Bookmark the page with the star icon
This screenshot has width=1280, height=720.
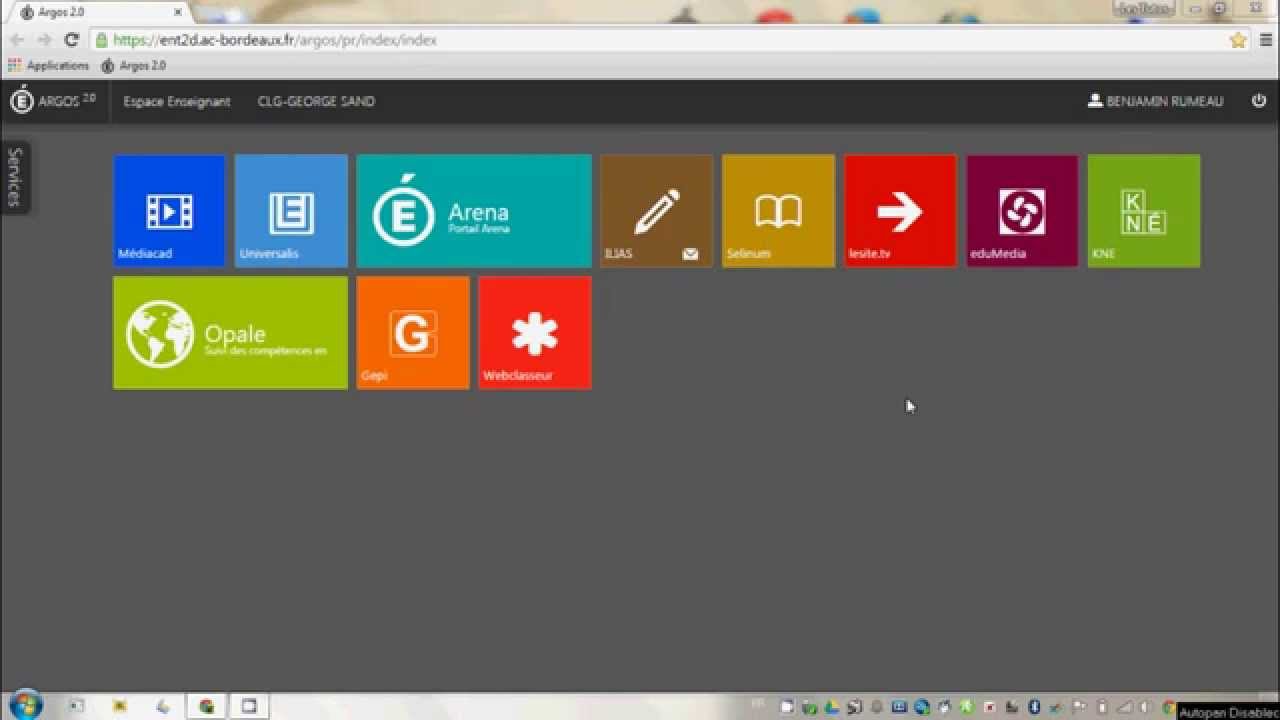[x=1238, y=40]
